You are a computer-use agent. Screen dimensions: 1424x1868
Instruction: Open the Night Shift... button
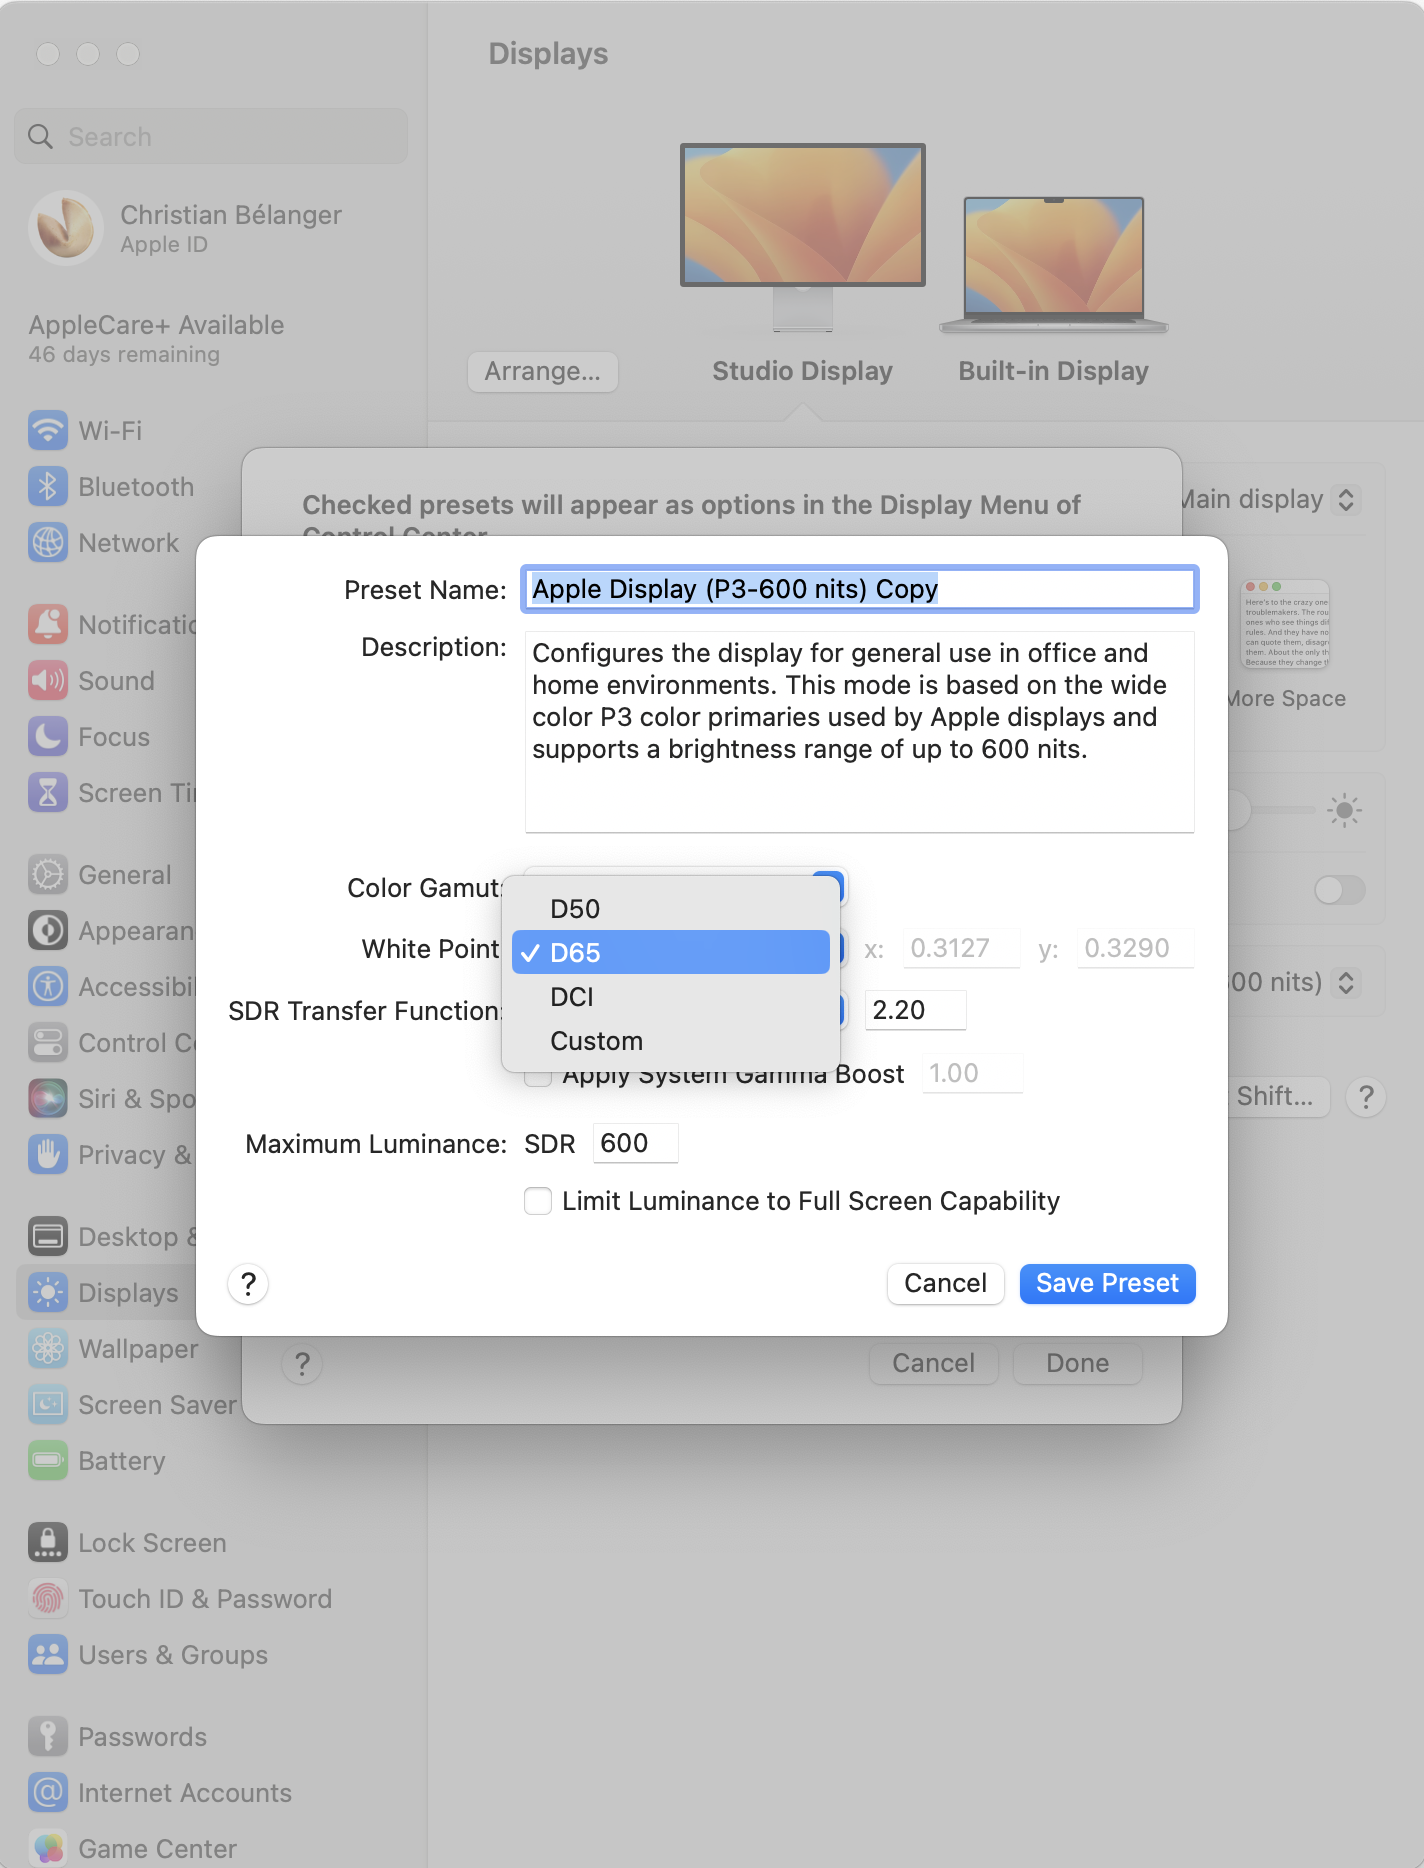coord(1277,1097)
